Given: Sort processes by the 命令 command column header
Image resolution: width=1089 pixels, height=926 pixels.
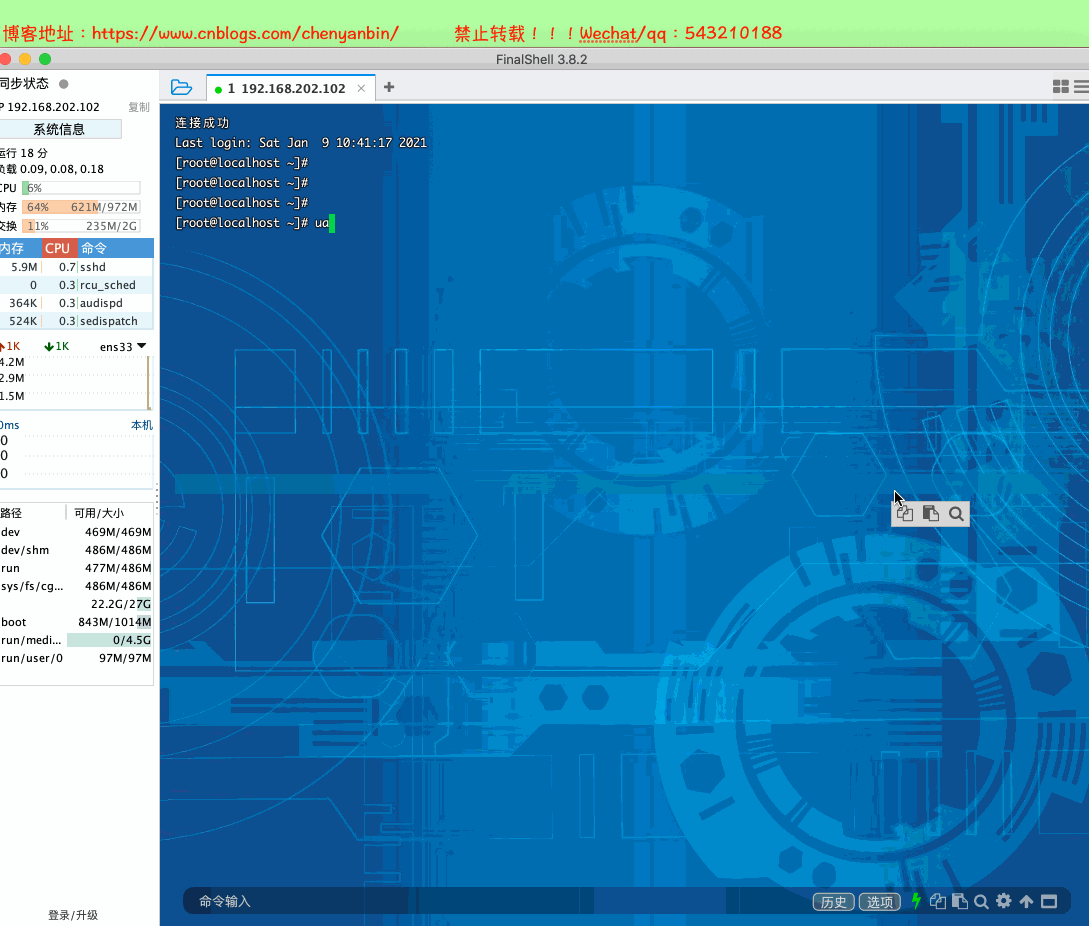Looking at the screenshot, I should pyautogui.click(x=115, y=248).
